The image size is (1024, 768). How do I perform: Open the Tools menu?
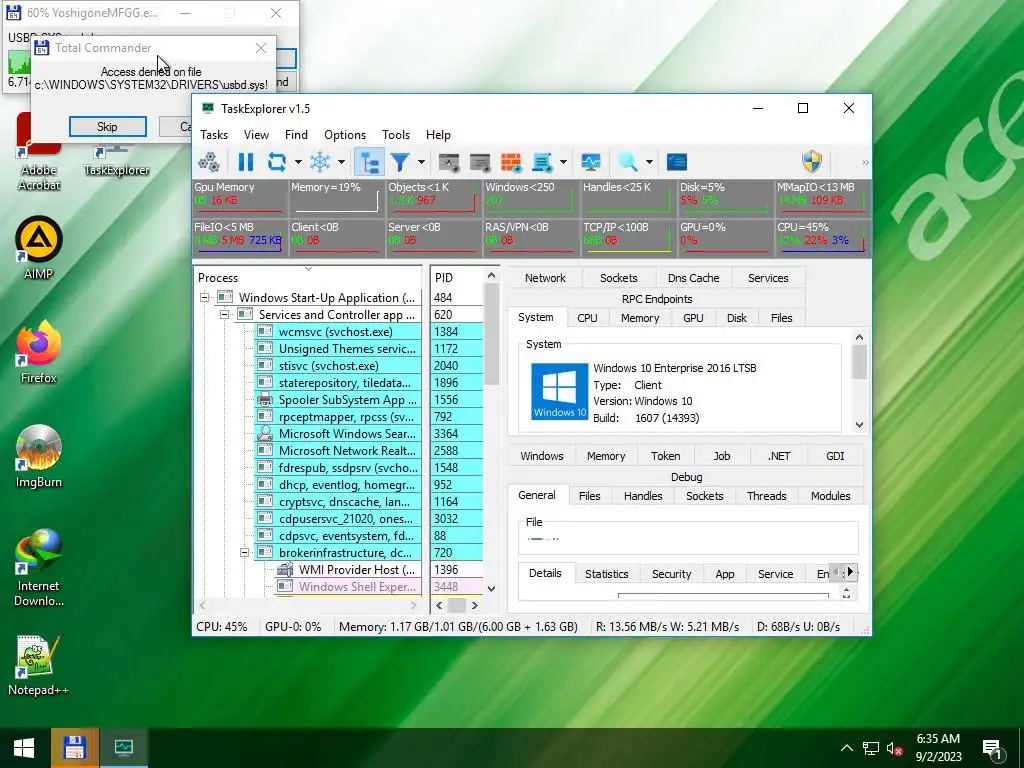(396, 135)
